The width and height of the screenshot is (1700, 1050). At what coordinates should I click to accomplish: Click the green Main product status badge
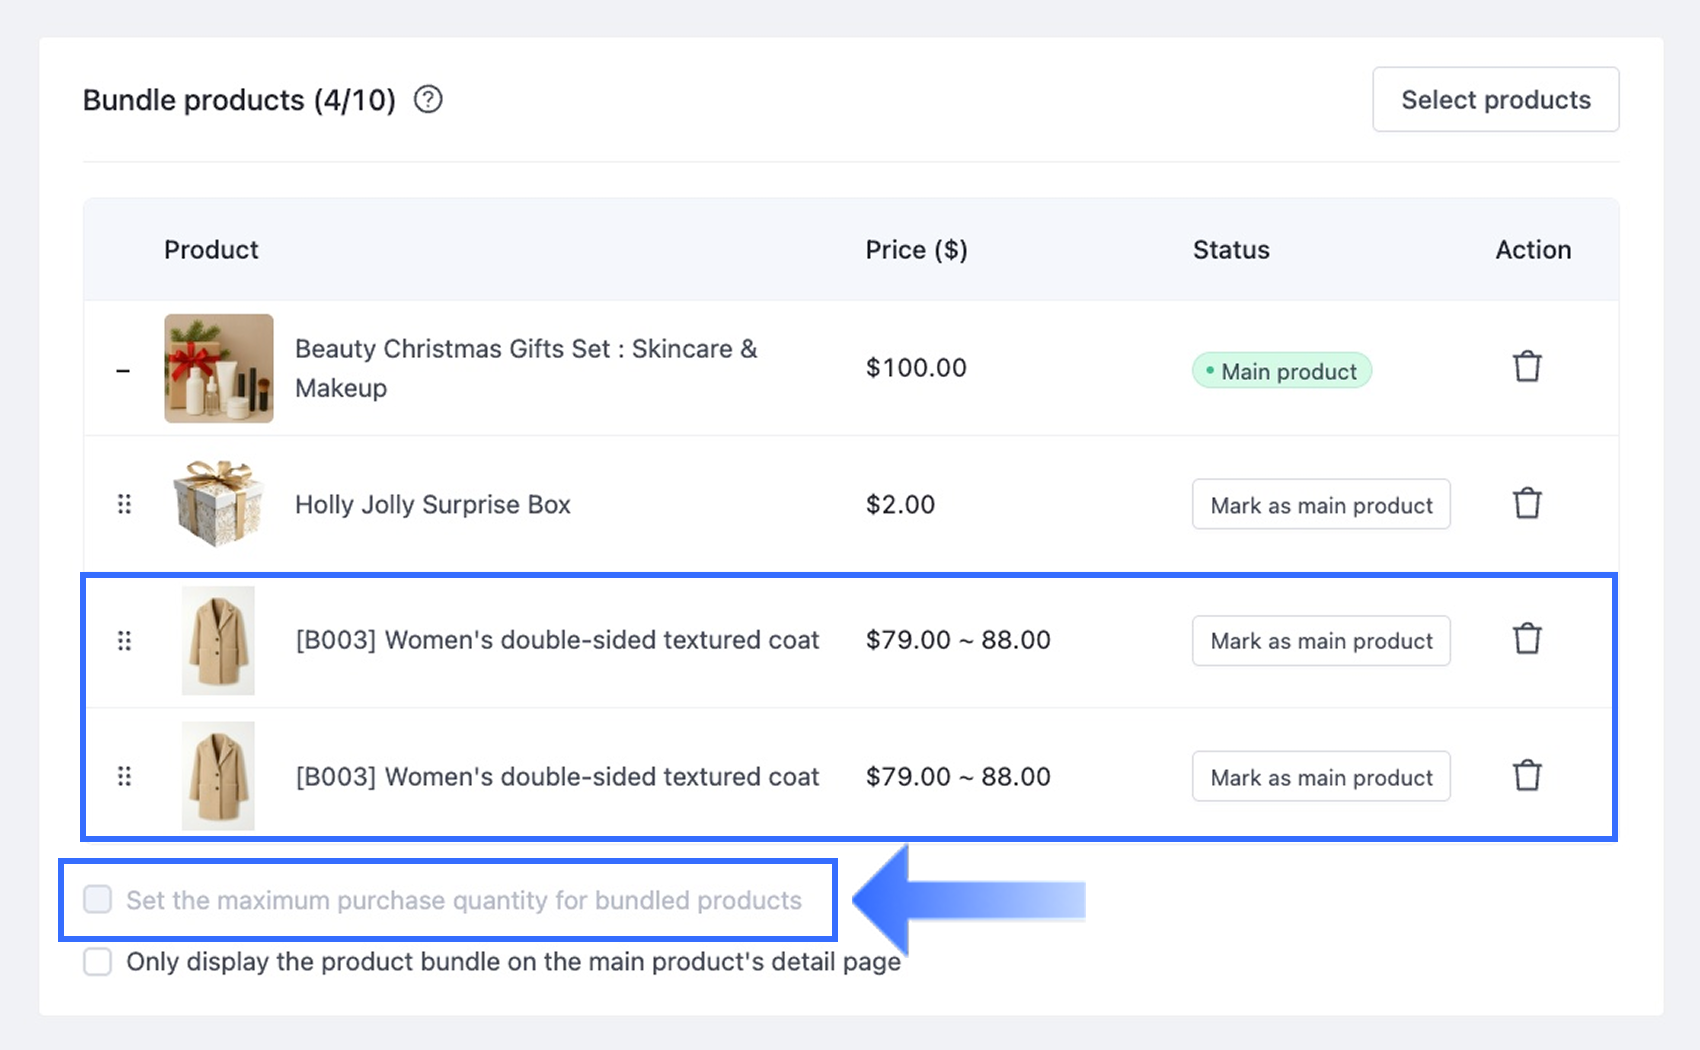[x=1281, y=371]
